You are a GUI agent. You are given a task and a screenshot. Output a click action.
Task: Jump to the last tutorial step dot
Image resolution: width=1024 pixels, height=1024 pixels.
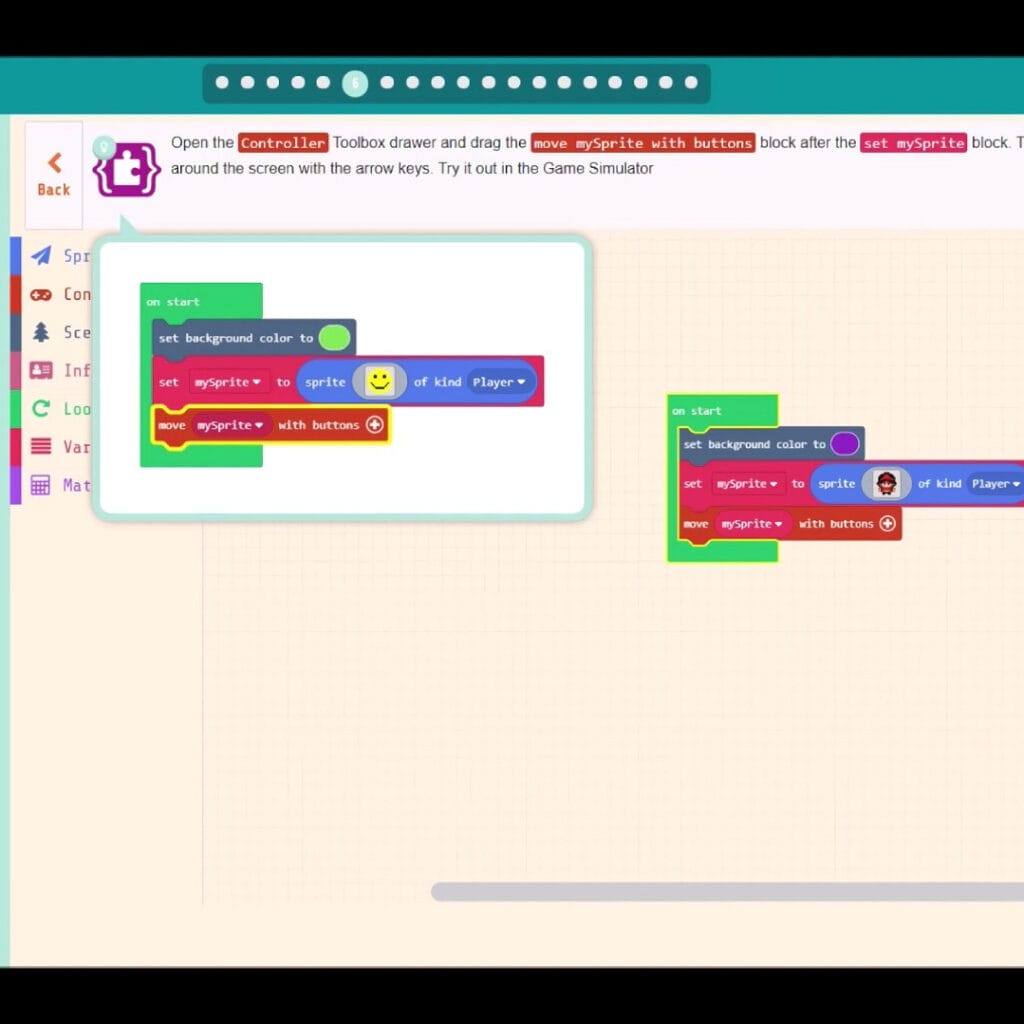(x=691, y=82)
